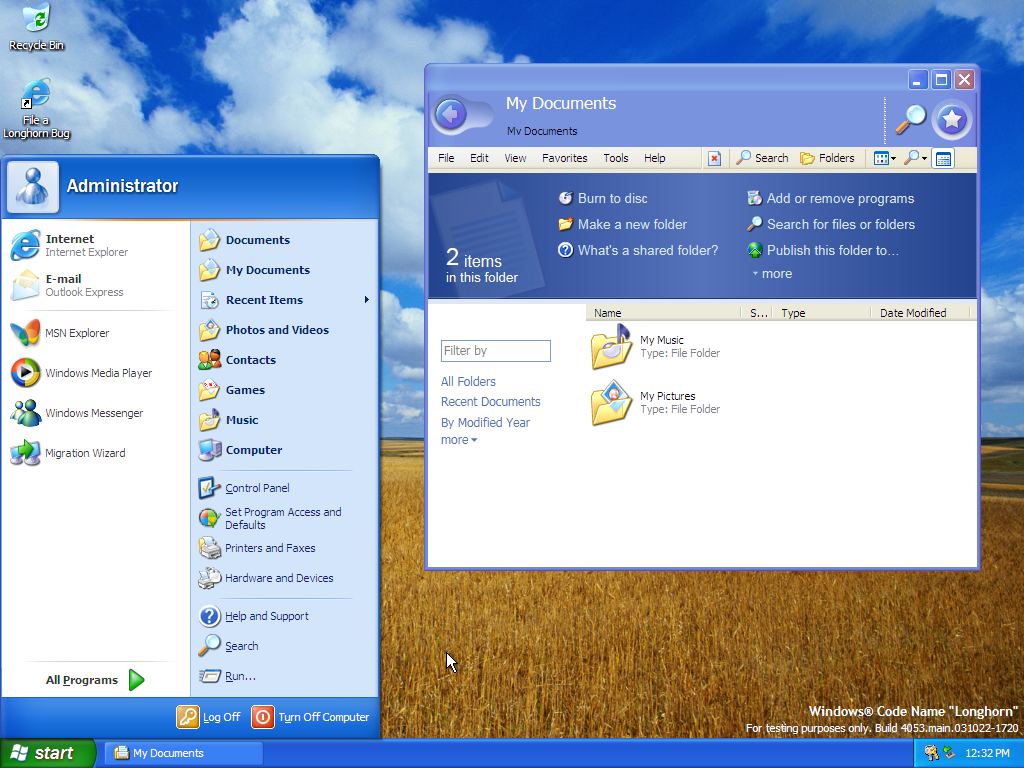
Task: Click the red X delete toolbar icon
Action: point(714,158)
